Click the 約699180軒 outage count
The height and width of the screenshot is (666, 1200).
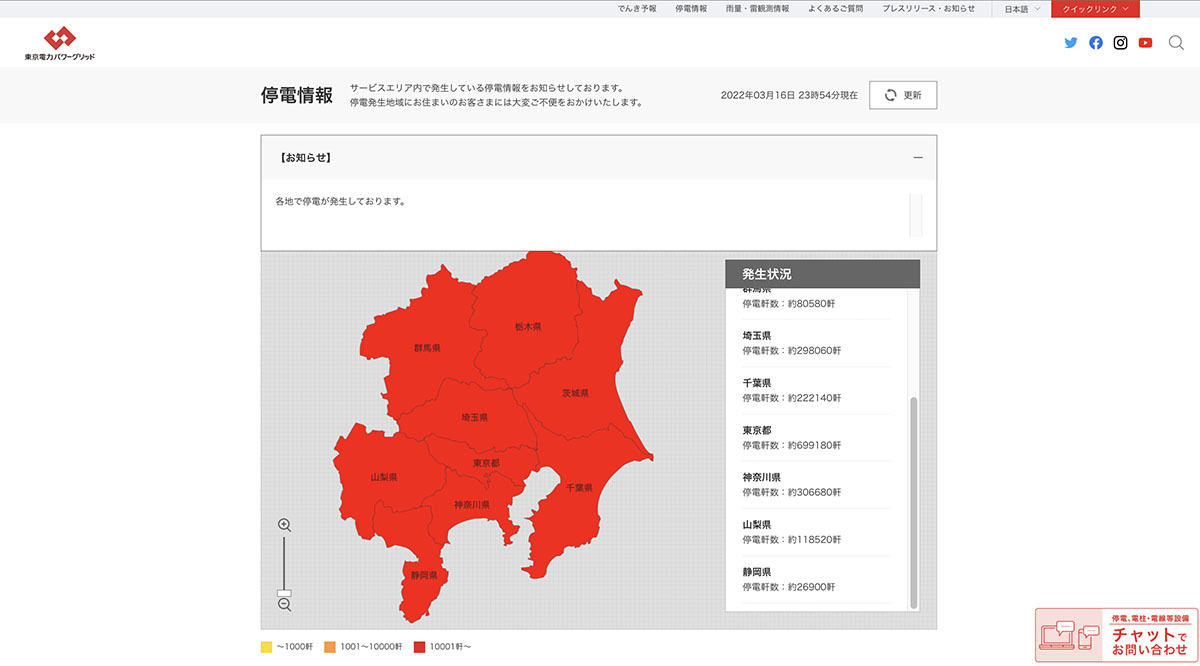[x=815, y=445]
